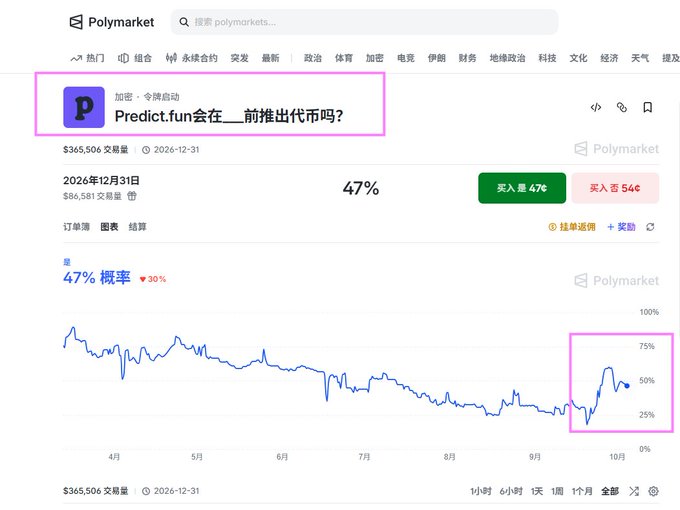Open the 体育 category

tap(343, 58)
